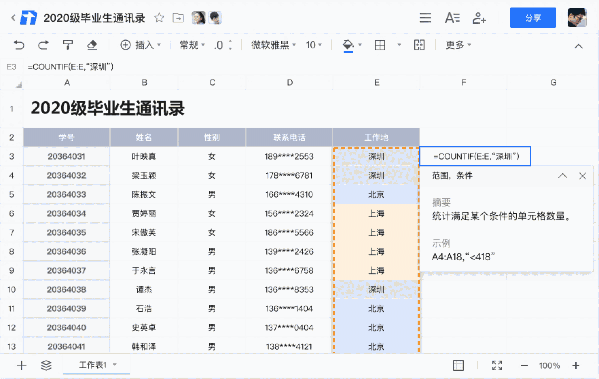Zoom out with the minus button

point(525,366)
